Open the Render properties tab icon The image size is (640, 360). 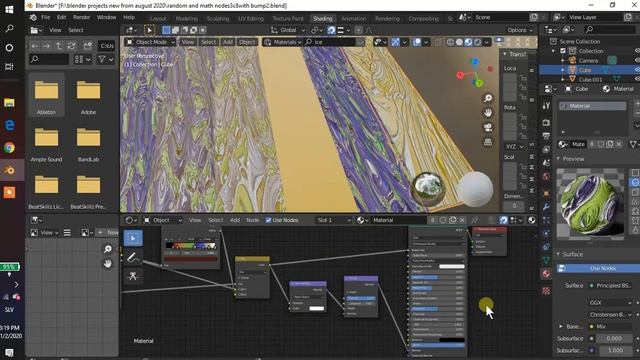546,122
